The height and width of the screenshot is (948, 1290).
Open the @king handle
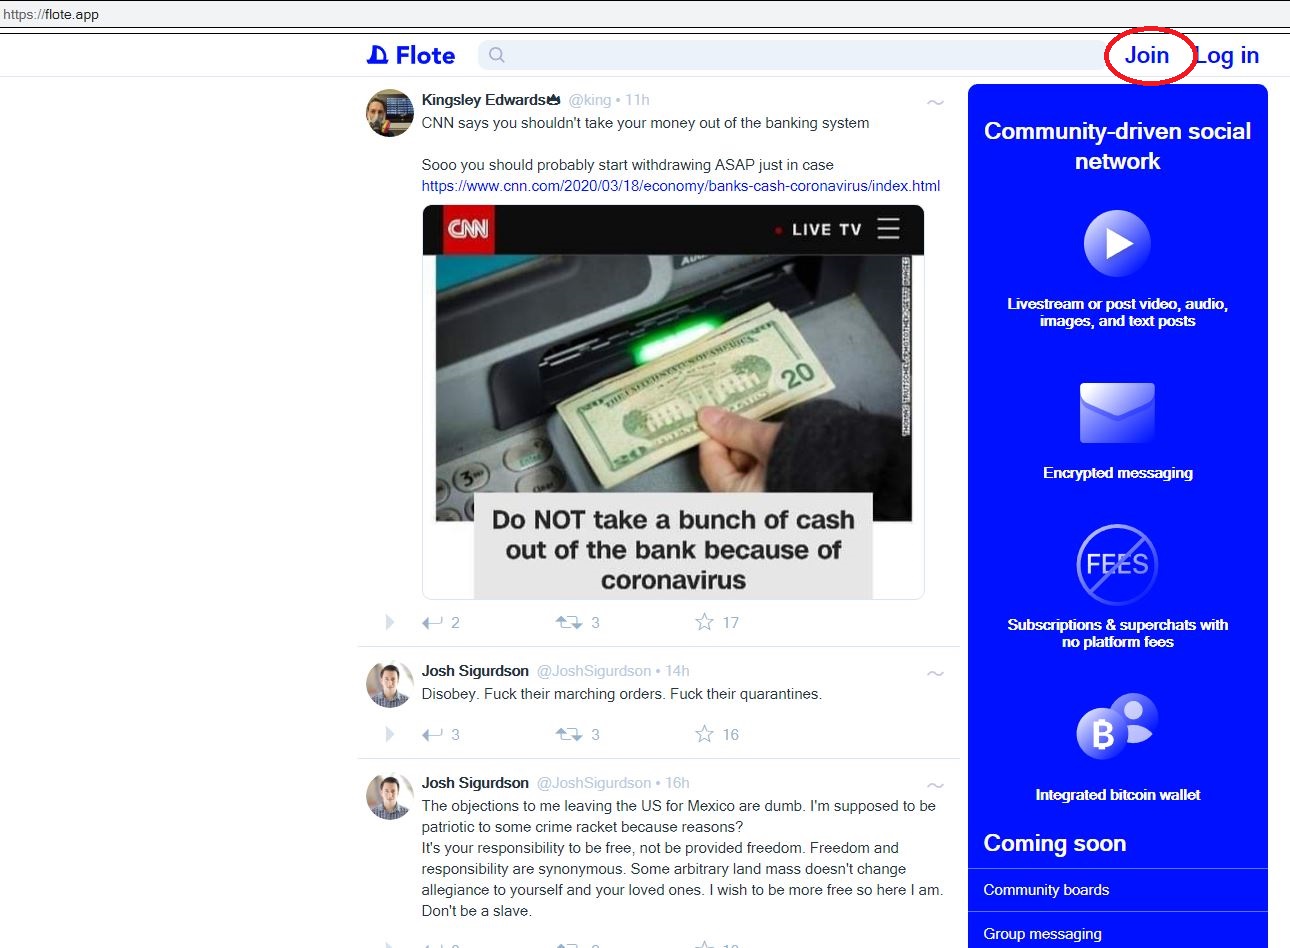[x=589, y=100]
